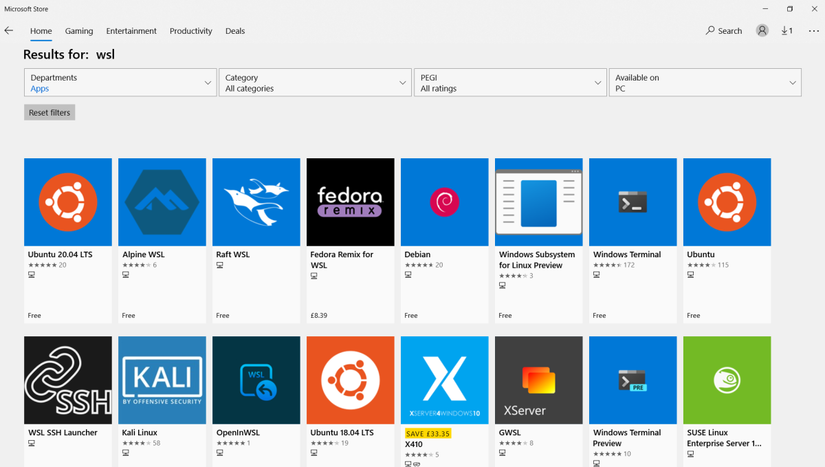Image resolution: width=825 pixels, height=467 pixels.
Task: Expand the PEGI ratings dropdown
Action: point(510,83)
